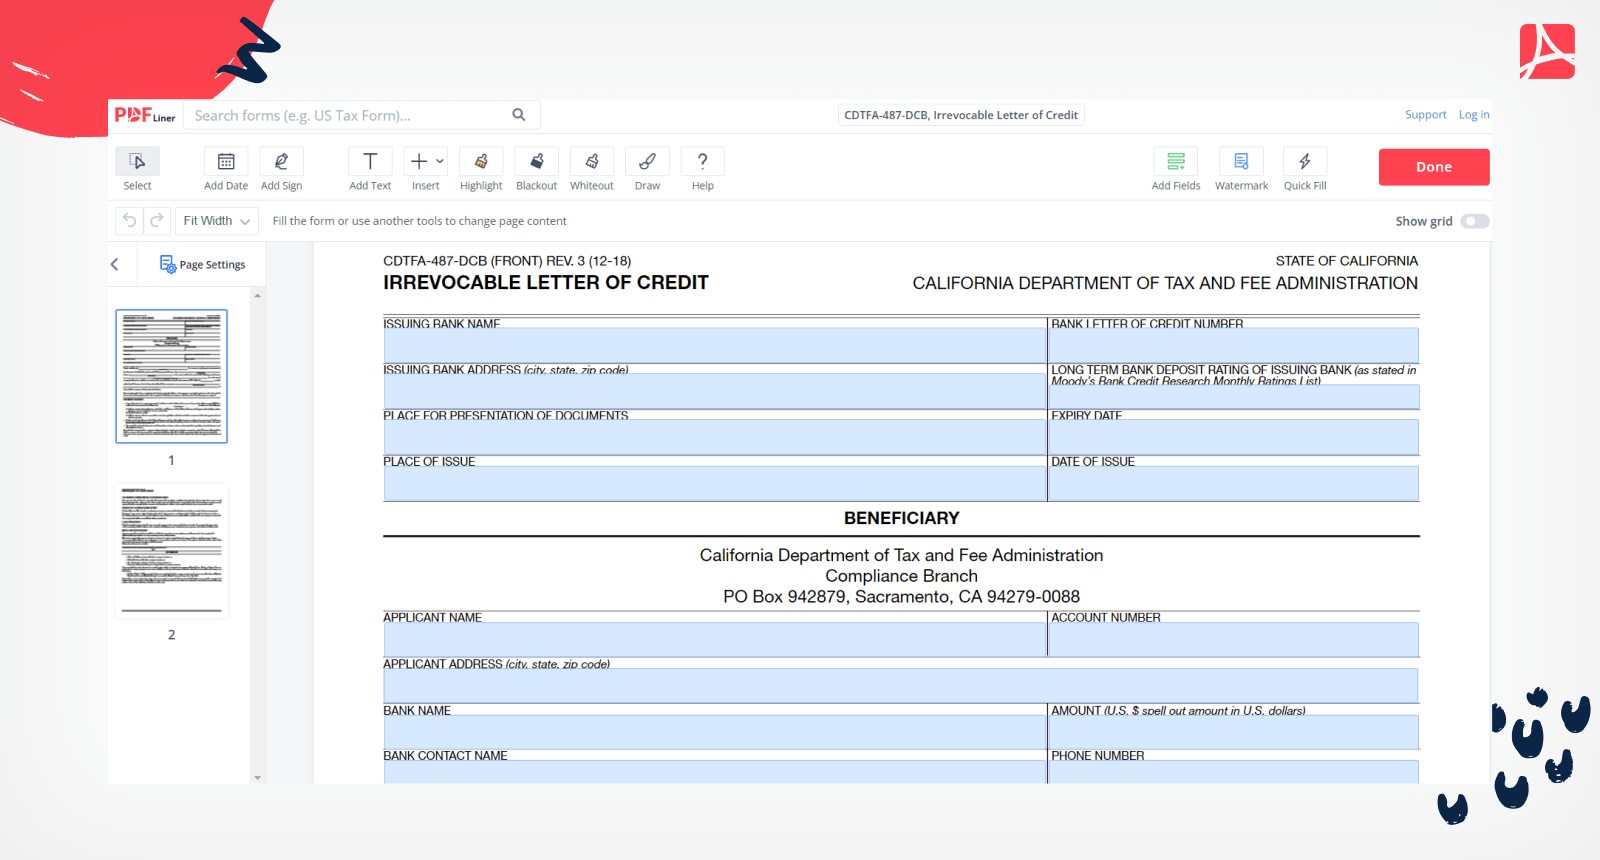Click the thumbnail panel scroll down arrow
The height and width of the screenshot is (860, 1600).
point(257,777)
